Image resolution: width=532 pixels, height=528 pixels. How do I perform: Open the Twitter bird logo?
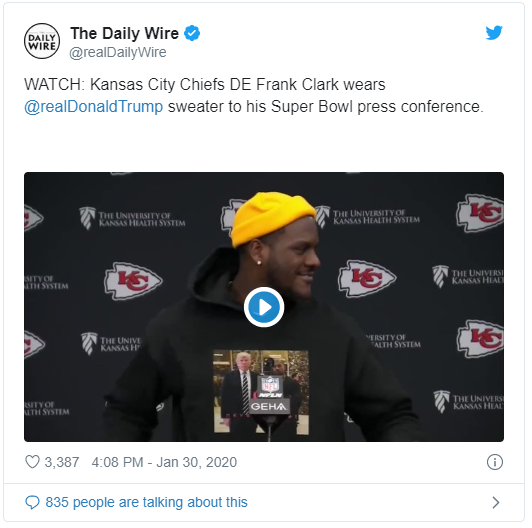(494, 33)
